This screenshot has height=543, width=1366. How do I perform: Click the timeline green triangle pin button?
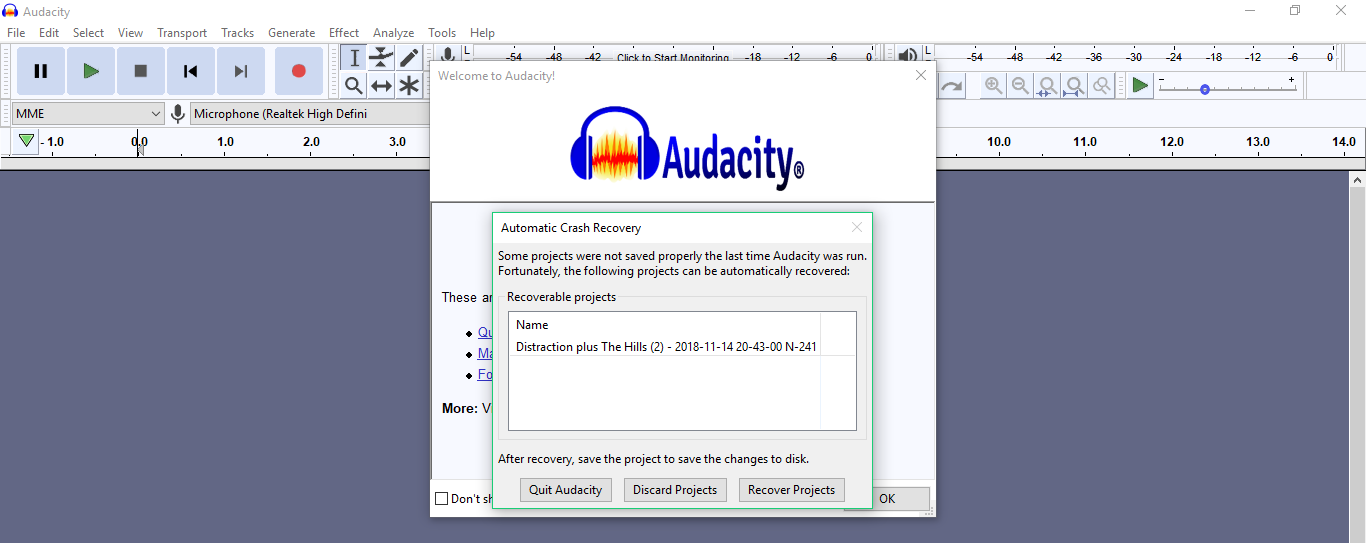click(x=26, y=141)
